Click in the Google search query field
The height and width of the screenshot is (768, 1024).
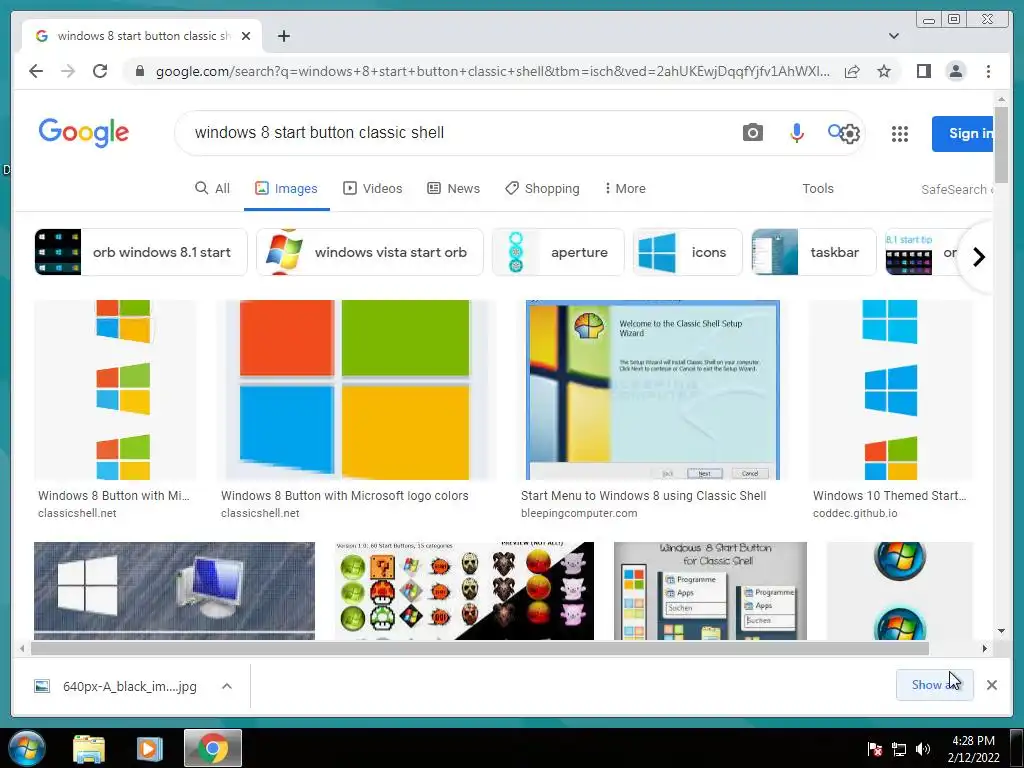pyautogui.click(x=457, y=133)
